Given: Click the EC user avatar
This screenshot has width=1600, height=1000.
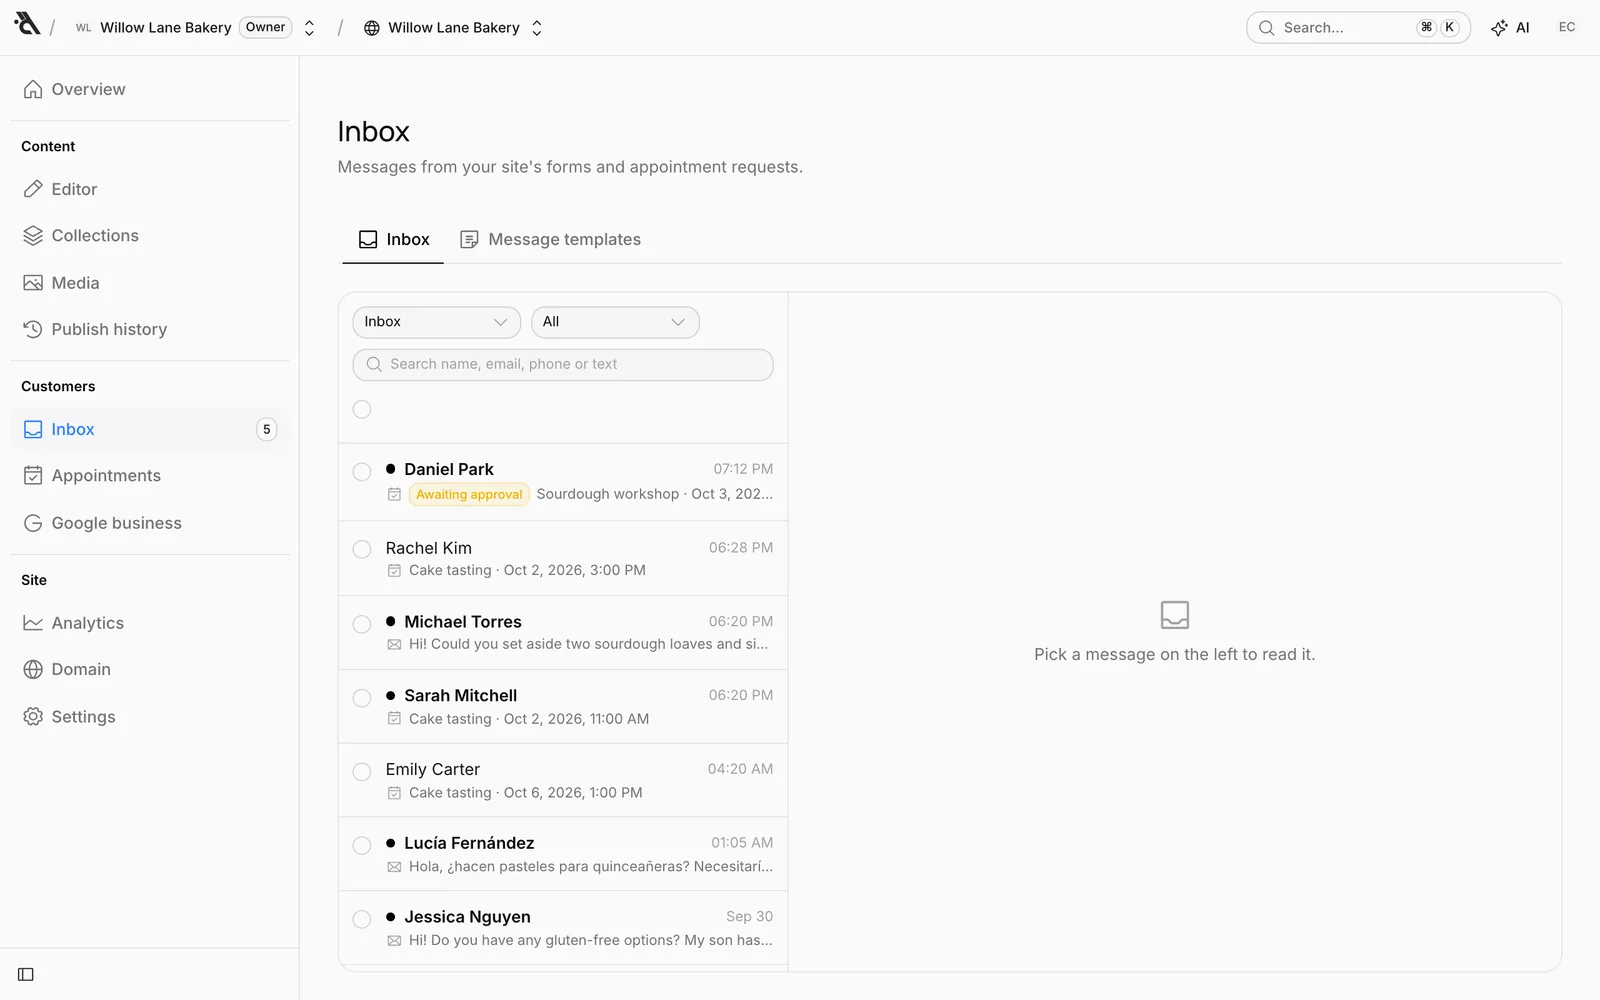Looking at the screenshot, I should tap(1567, 27).
